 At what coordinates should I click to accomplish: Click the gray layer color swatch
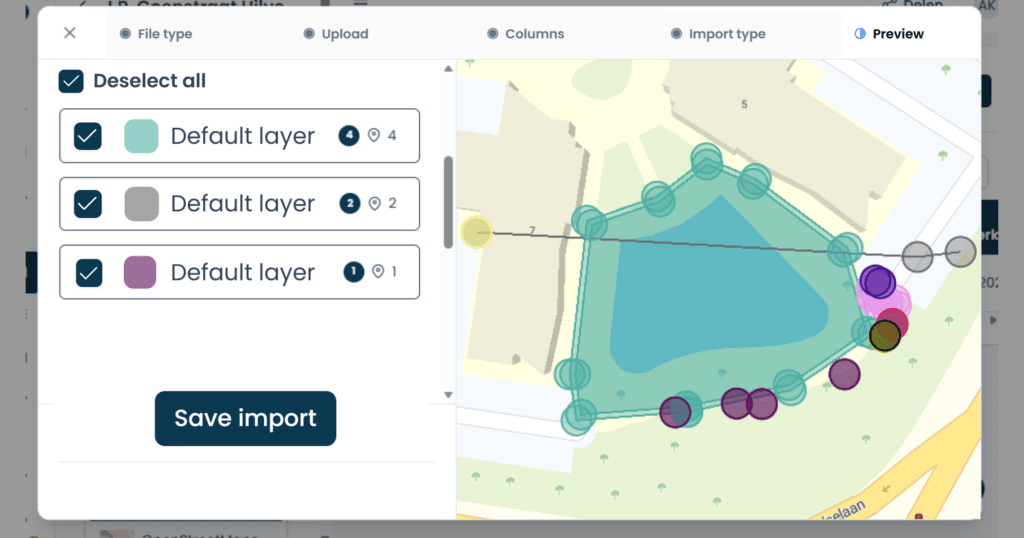[x=141, y=204]
